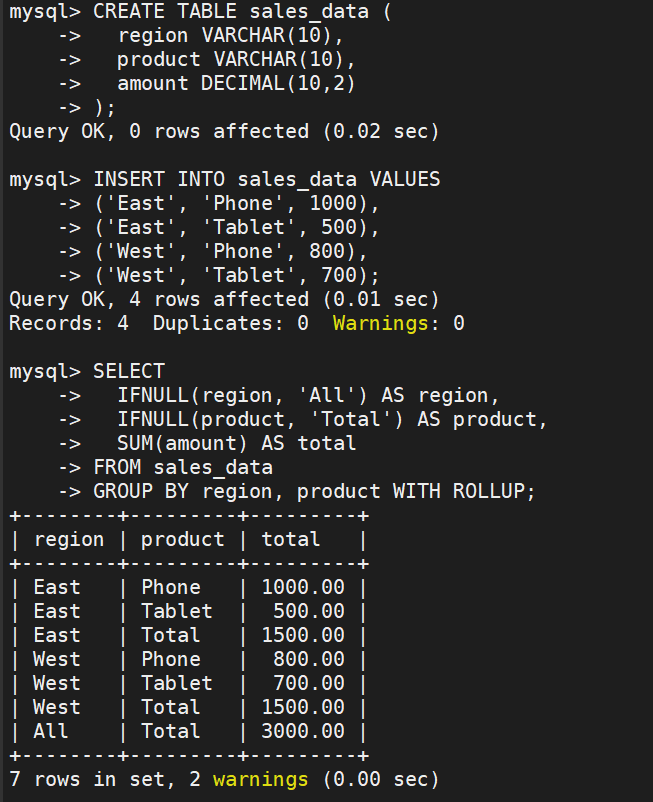Screen dimensions: 653x802
Task: Click the product VARCHAR(10) column definition
Action: [x=222, y=60]
